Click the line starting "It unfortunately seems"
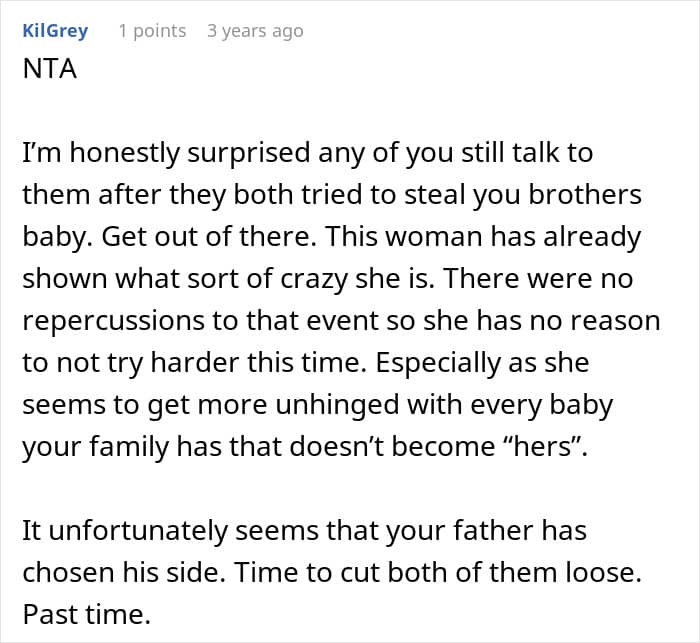700x643 pixels. tap(303, 531)
